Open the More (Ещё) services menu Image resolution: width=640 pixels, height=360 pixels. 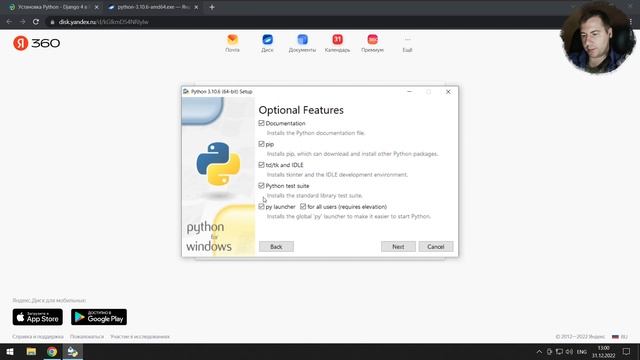point(407,43)
